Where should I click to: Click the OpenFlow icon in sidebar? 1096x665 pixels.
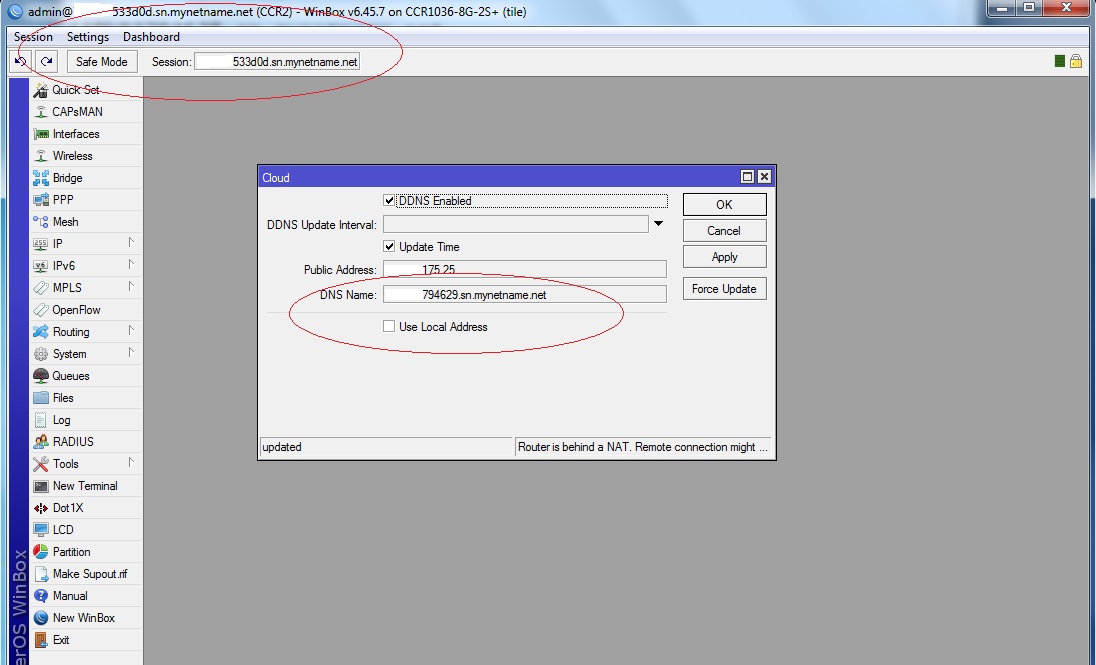41,310
